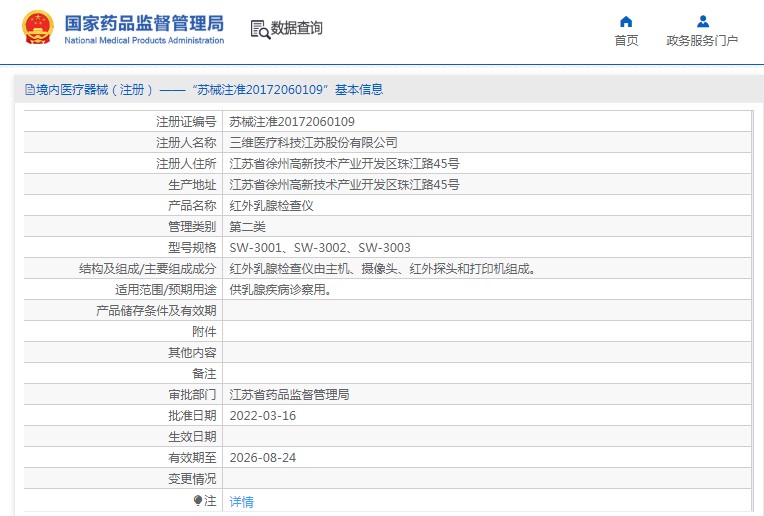The image size is (764, 516).
Task: Click the 注册人住所 address value
Action: (344, 164)
